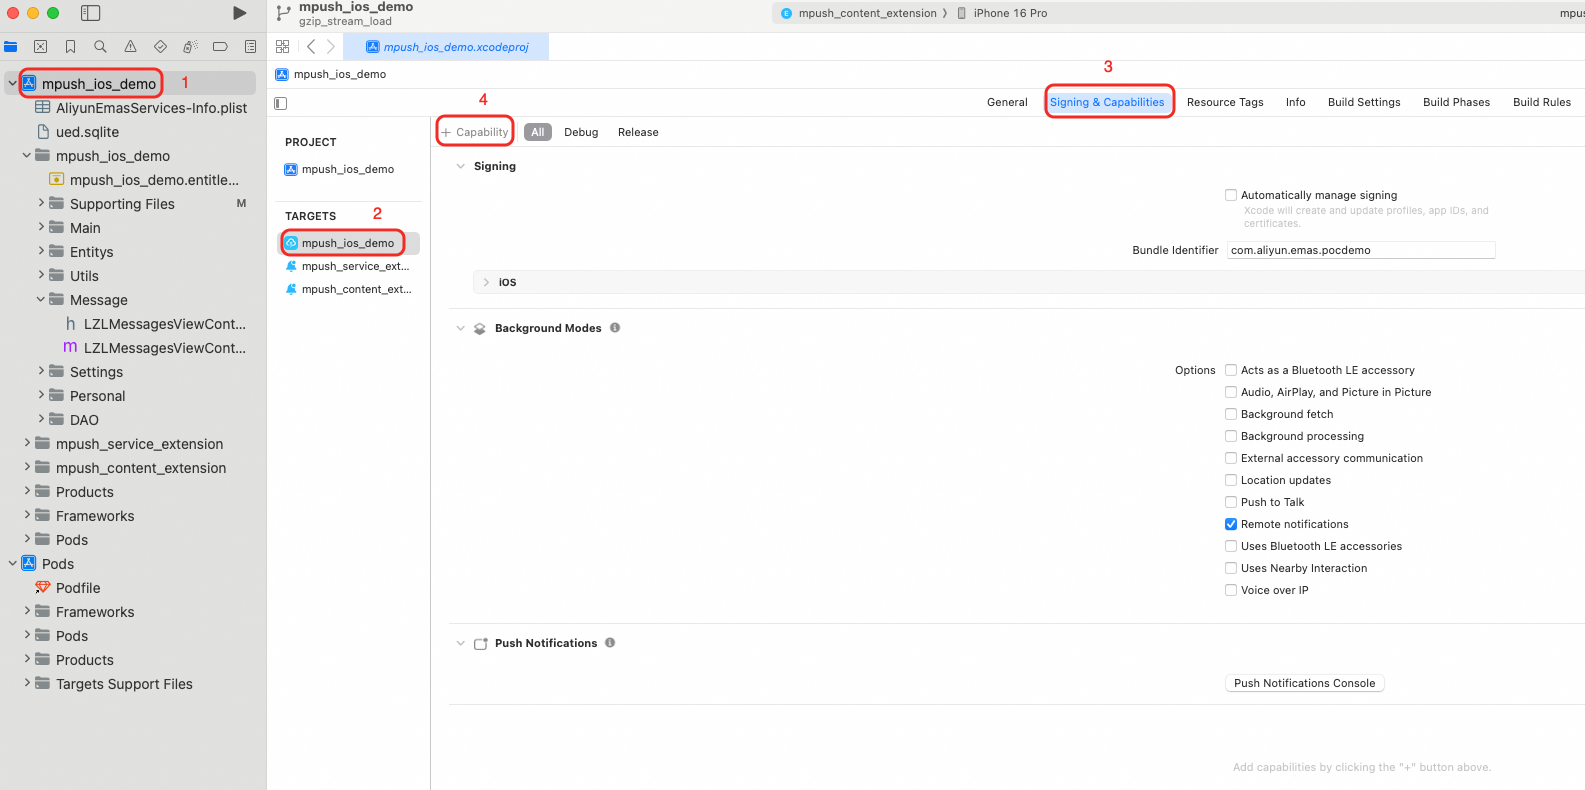Open the report navigator icon
The image size is (1585, 790).
click(x=250, y=46)
